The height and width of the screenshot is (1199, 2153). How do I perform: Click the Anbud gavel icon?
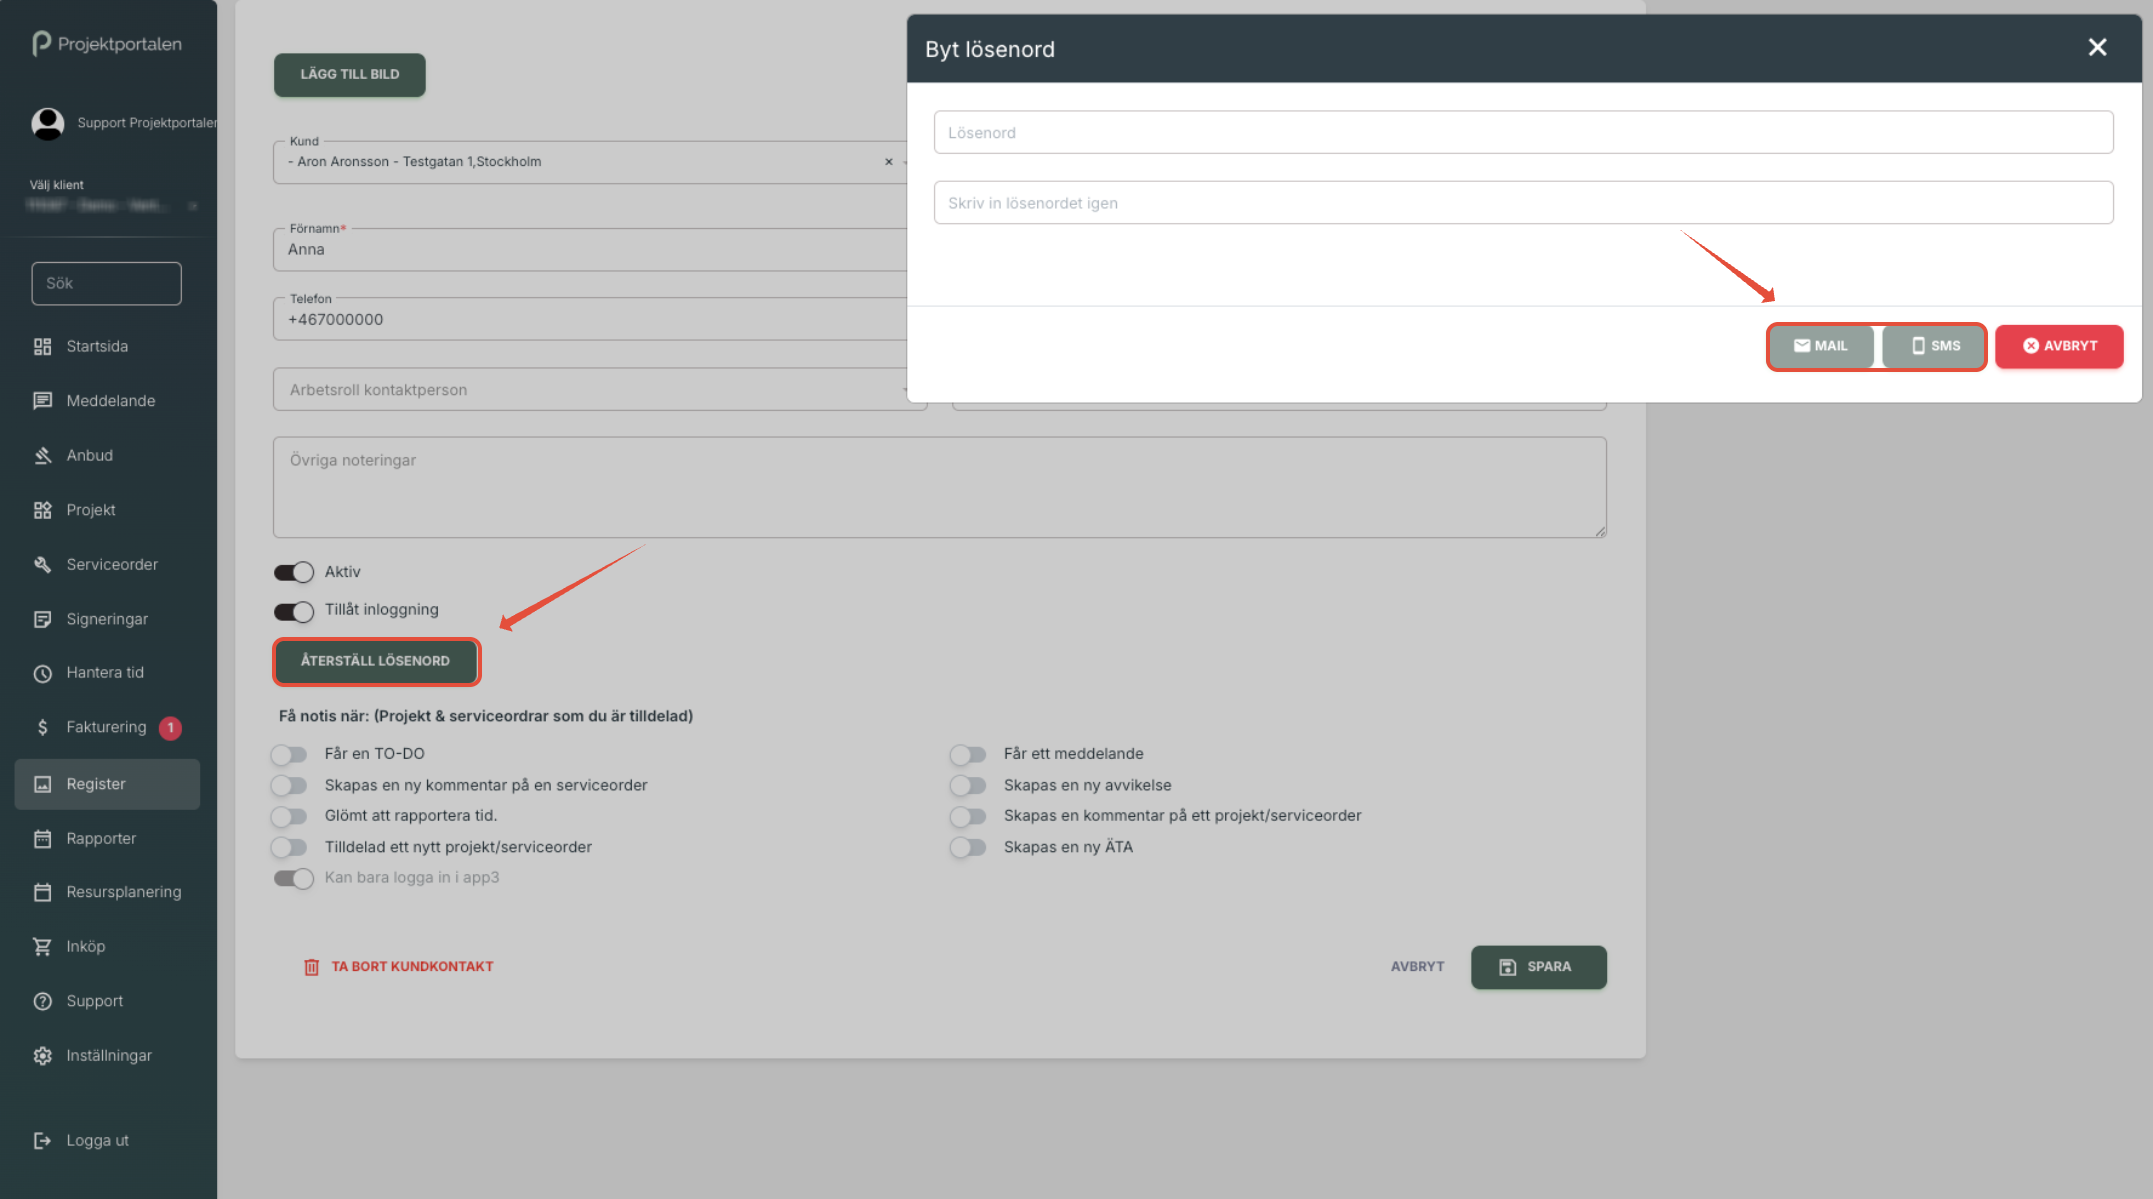click(42, 456)
